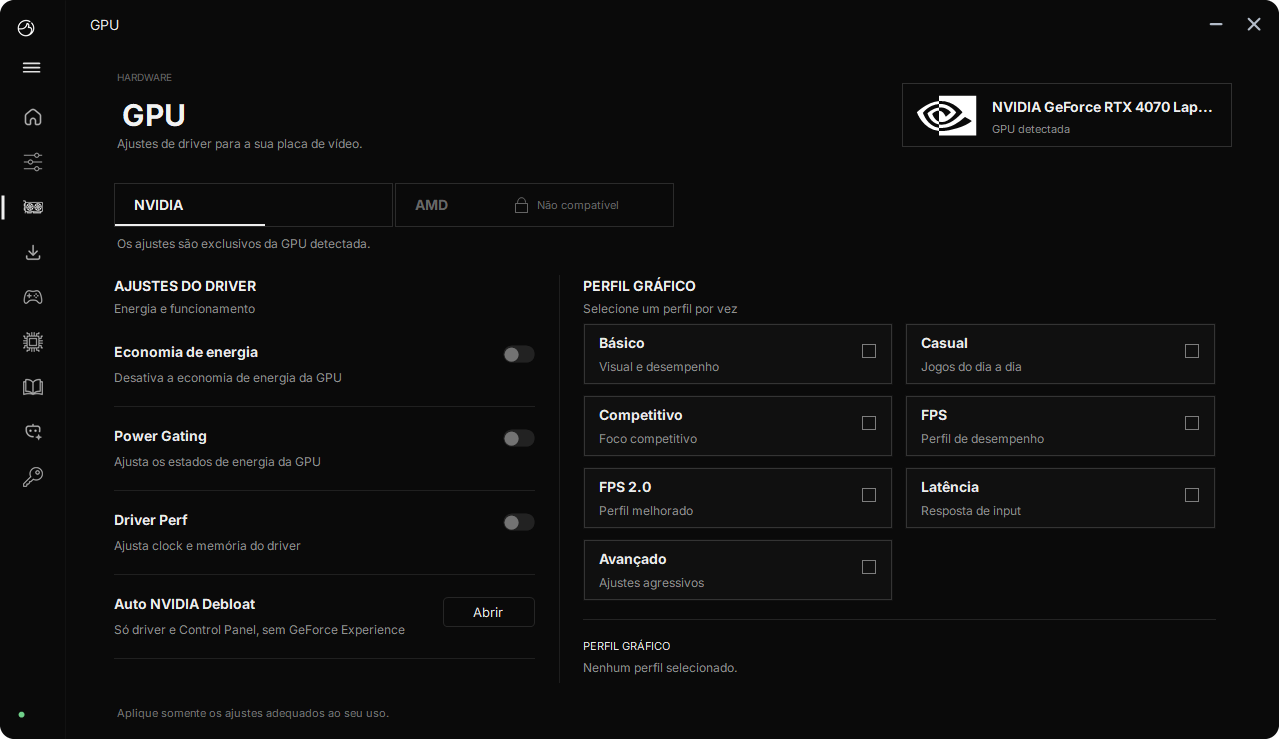
Task: Open the CPU chip sidebar icon
Action: [33, 342]
